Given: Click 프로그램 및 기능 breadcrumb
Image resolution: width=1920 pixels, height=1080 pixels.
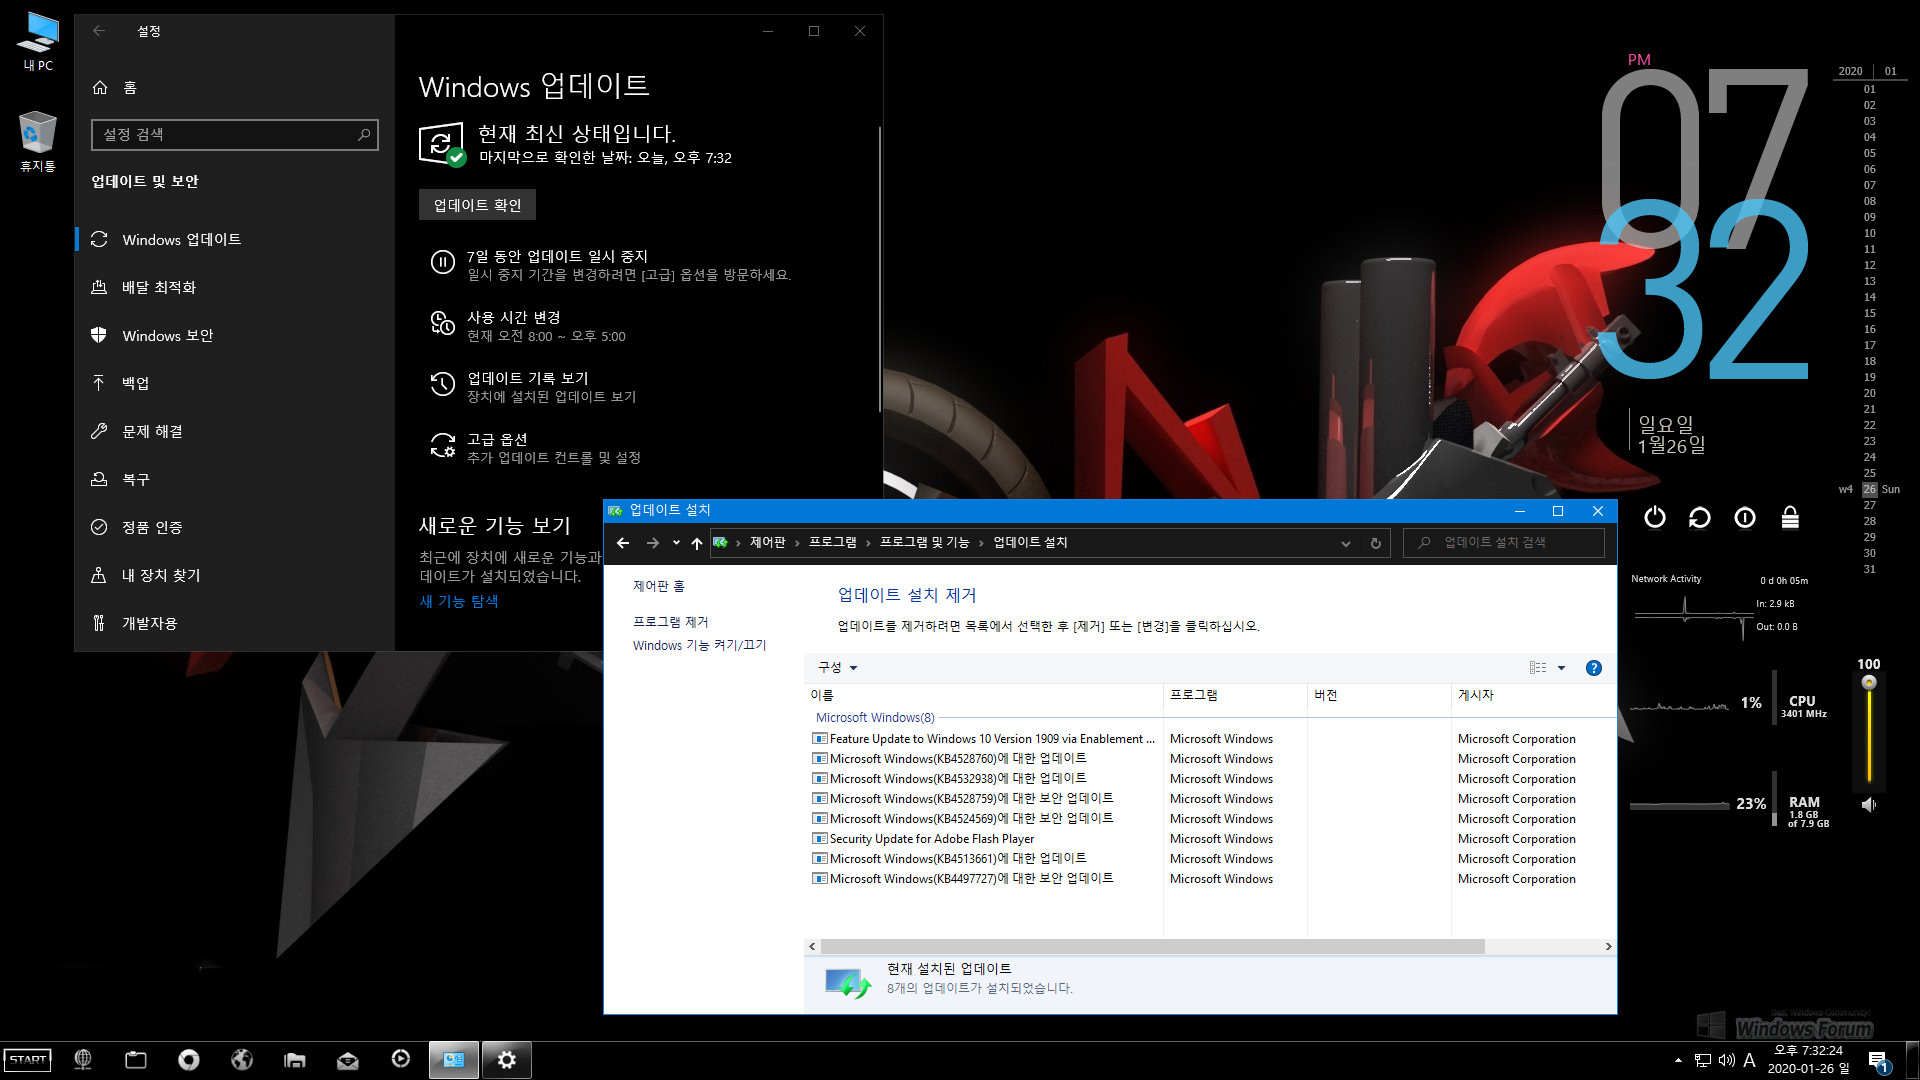Looking at the screenshot, I should [x=925, y=542].
